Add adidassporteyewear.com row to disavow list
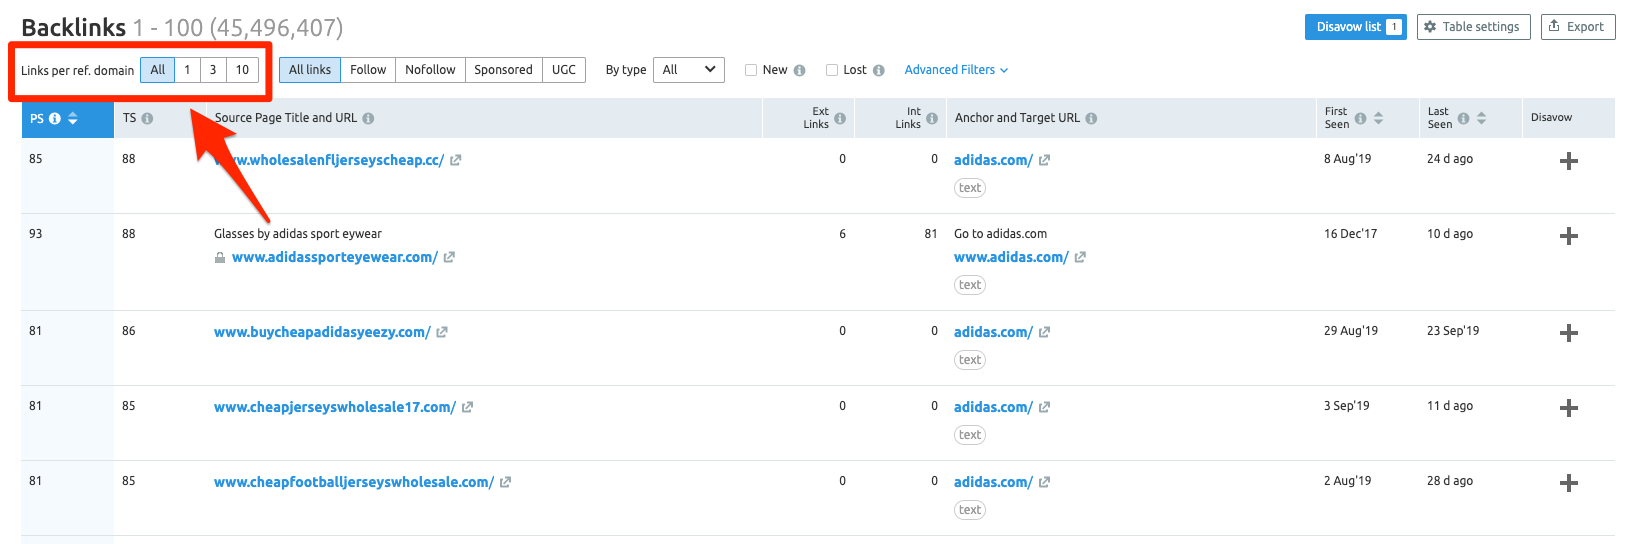Viewport: 1625px width, 544px height. (x=1569, y=236)
